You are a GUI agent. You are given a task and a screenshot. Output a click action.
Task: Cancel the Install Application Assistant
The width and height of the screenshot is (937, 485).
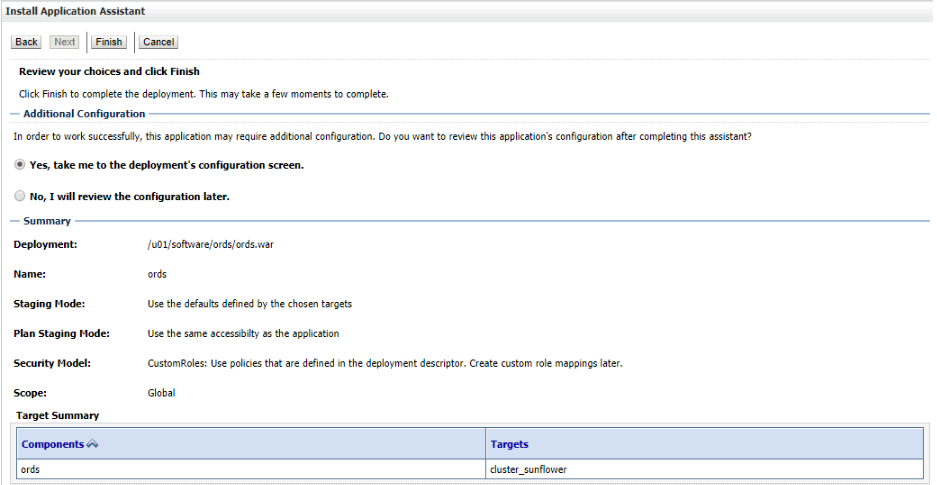coord(158,42)
